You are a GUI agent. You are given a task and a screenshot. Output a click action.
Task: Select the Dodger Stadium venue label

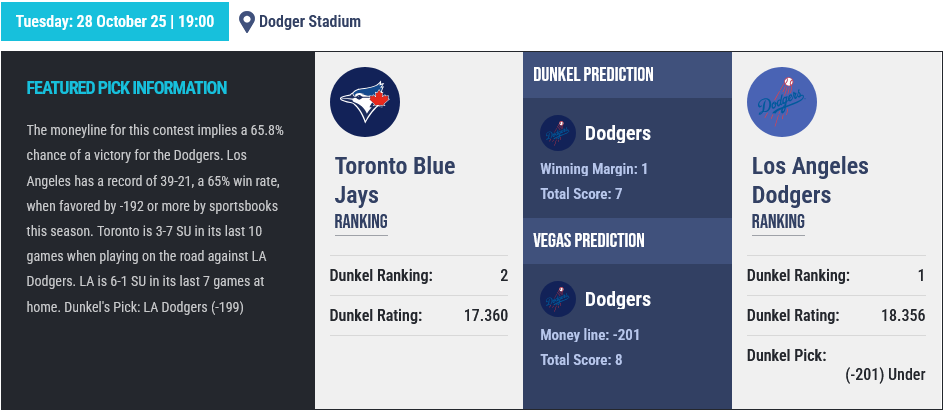pyautogui.click(x=309, y=21)
